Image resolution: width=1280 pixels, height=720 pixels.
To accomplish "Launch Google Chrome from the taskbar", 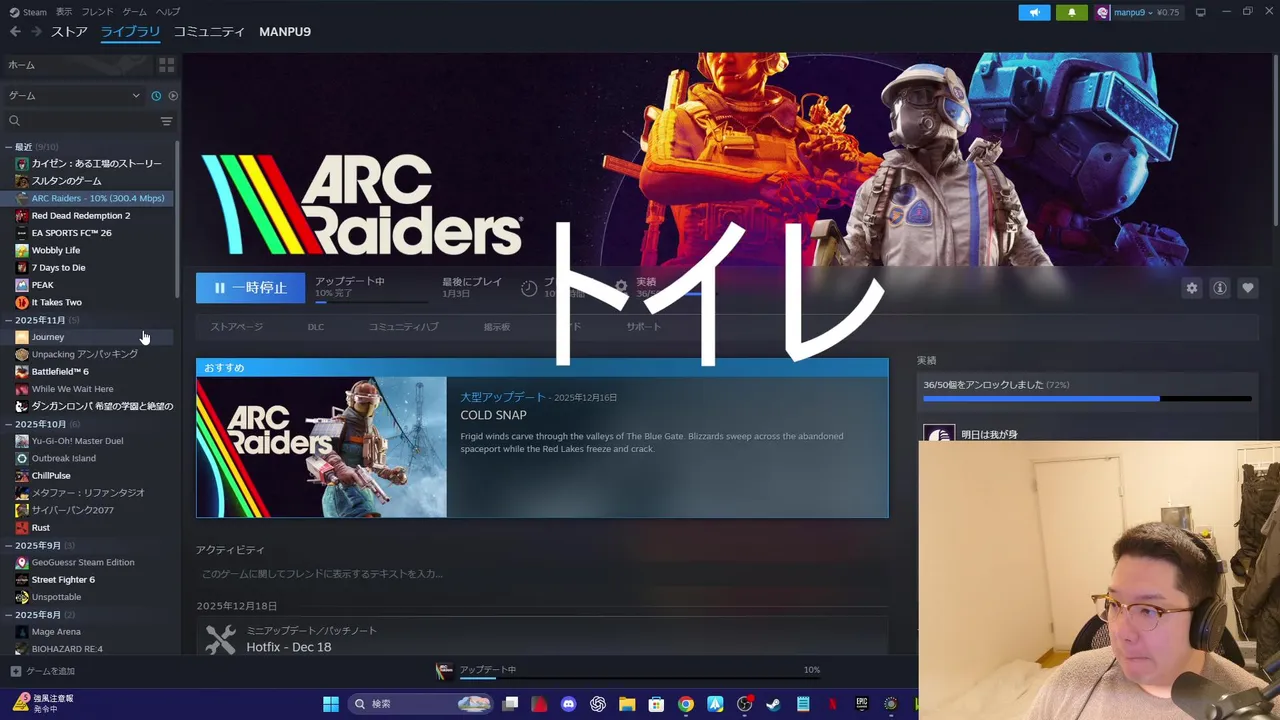I will (x=686, y=704).
